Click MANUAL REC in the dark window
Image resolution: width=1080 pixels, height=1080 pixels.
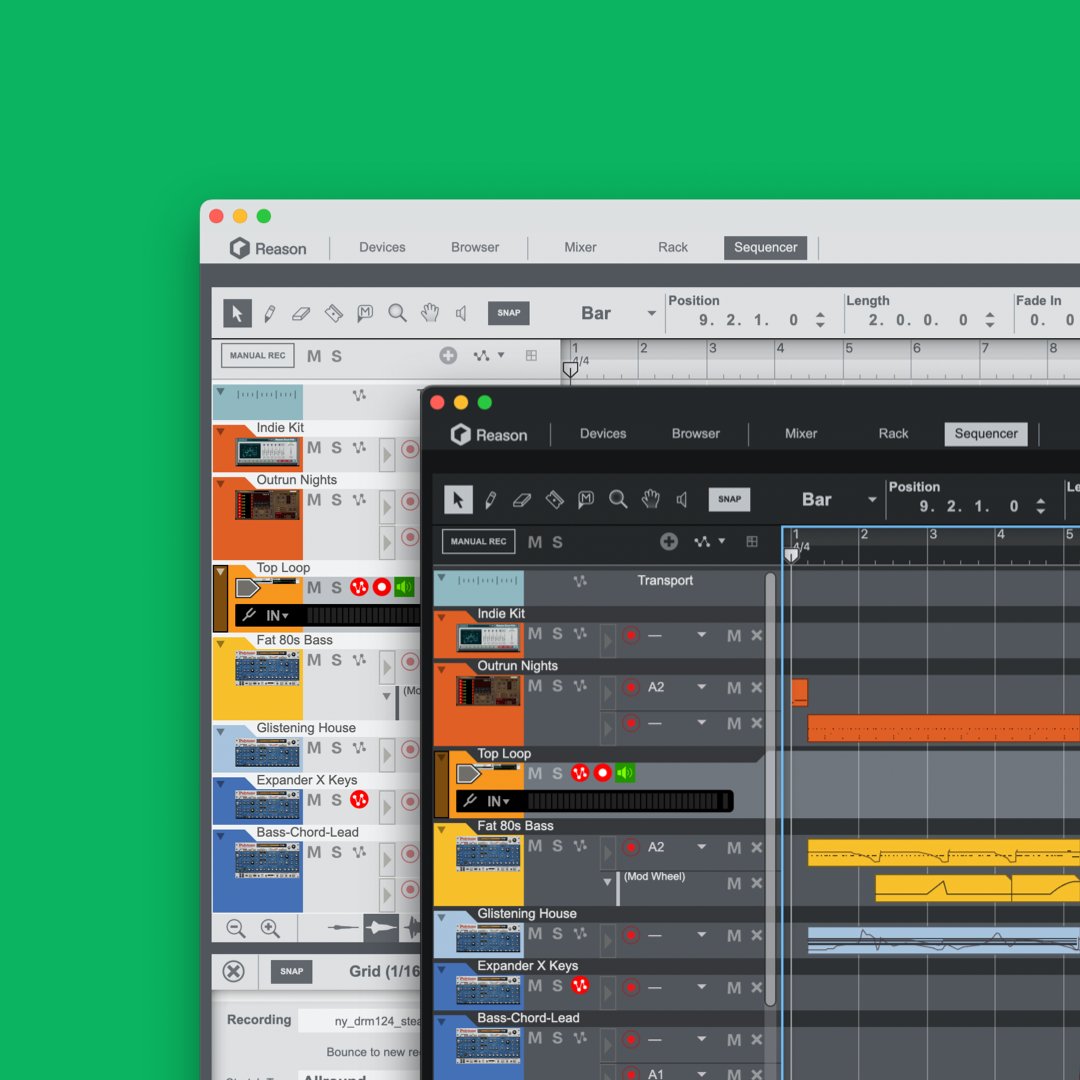[x=478, y=541]
